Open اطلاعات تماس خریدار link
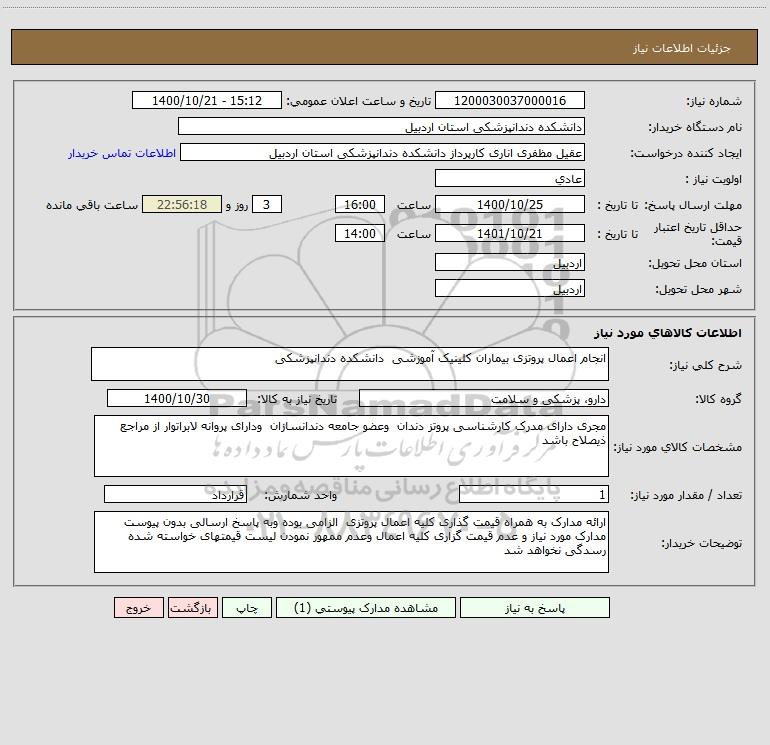This screenshot has width=770, height=745. (x=122, y=153)
